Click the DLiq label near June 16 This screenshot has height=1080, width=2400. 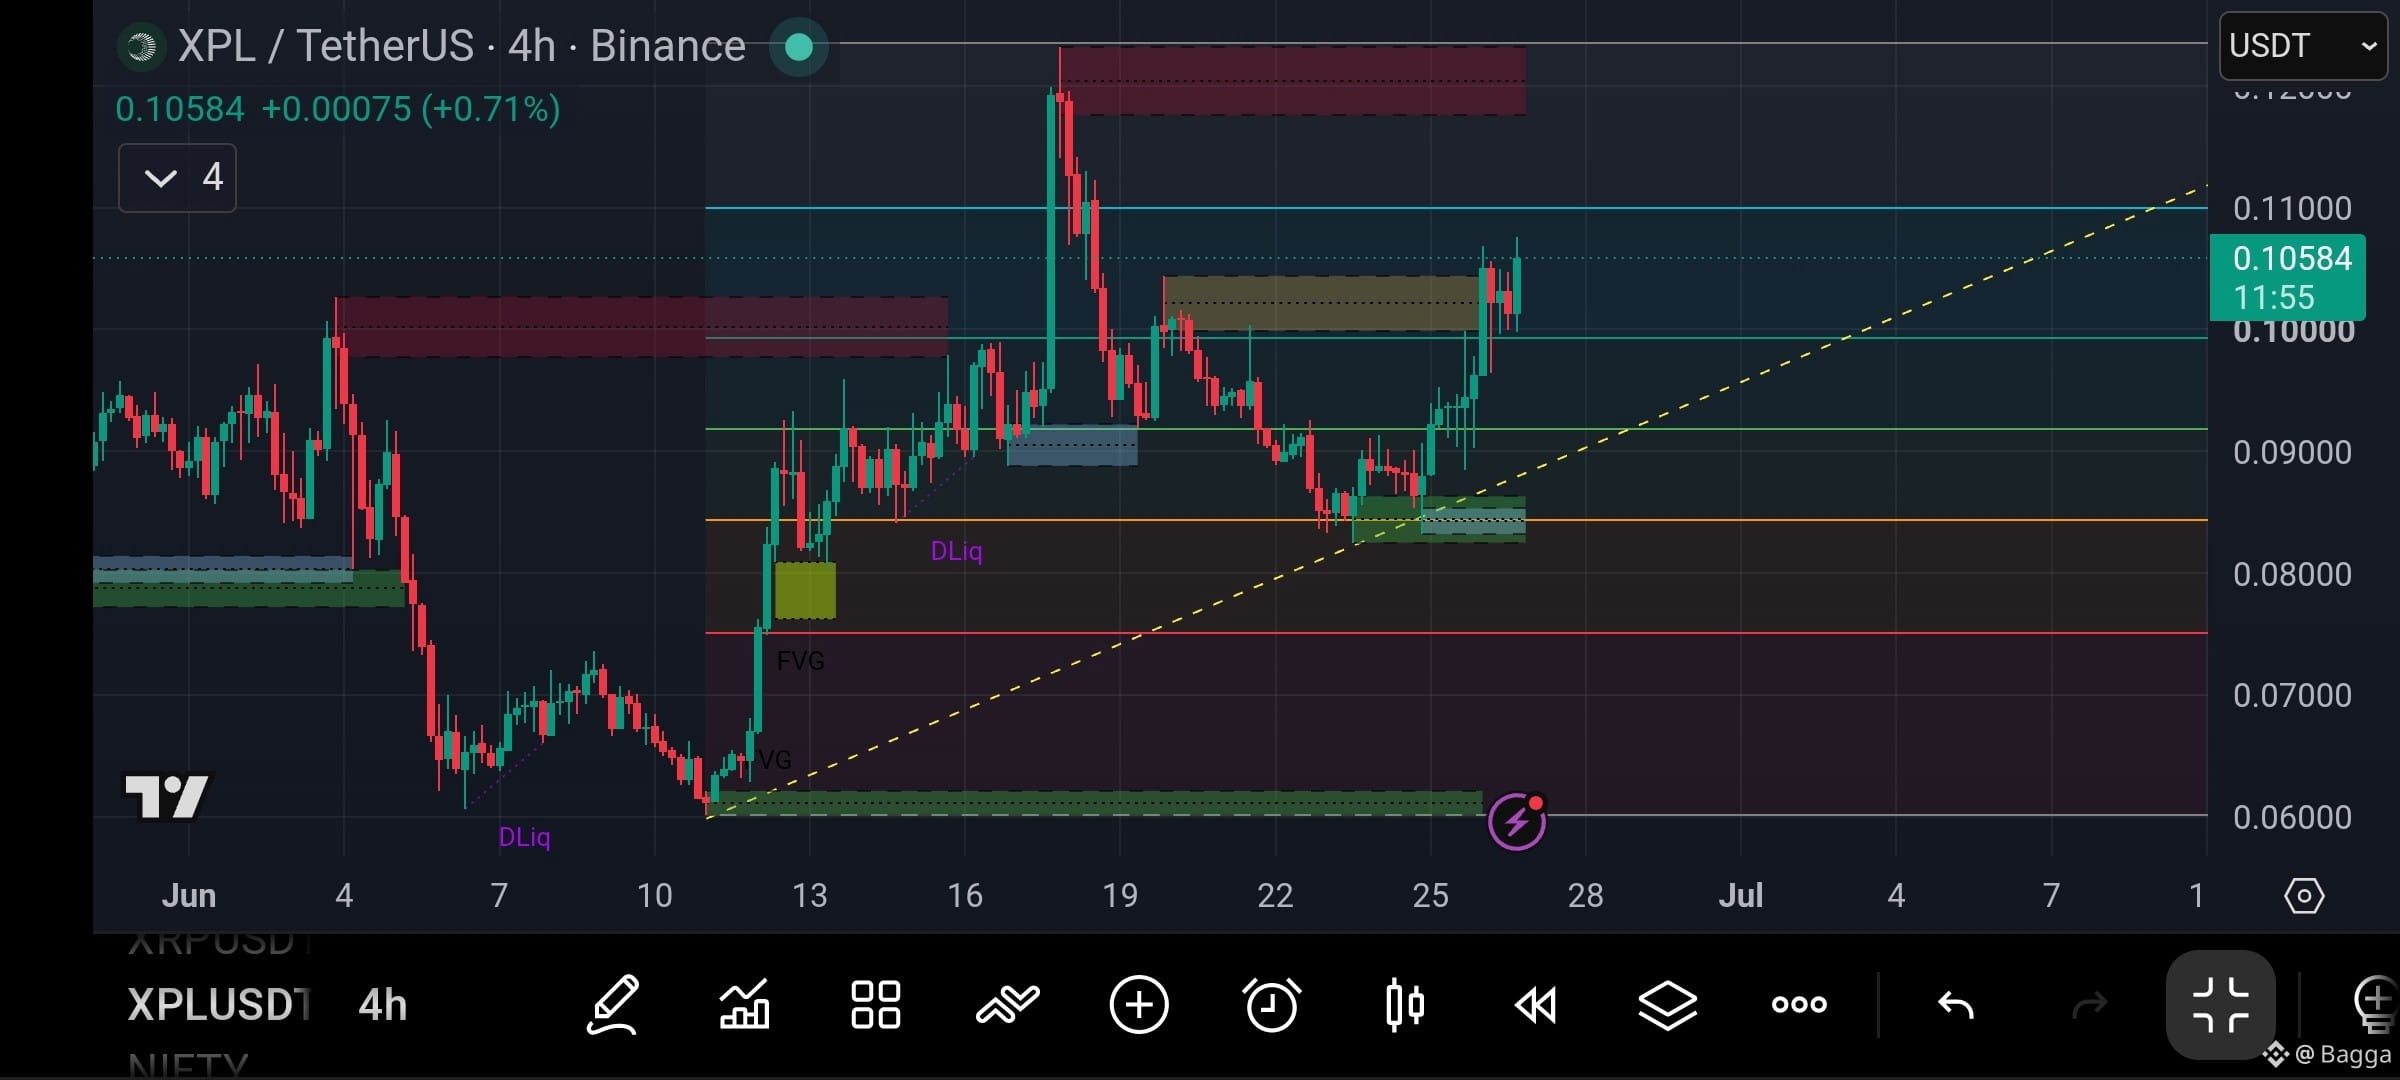[x=956, y=551]
